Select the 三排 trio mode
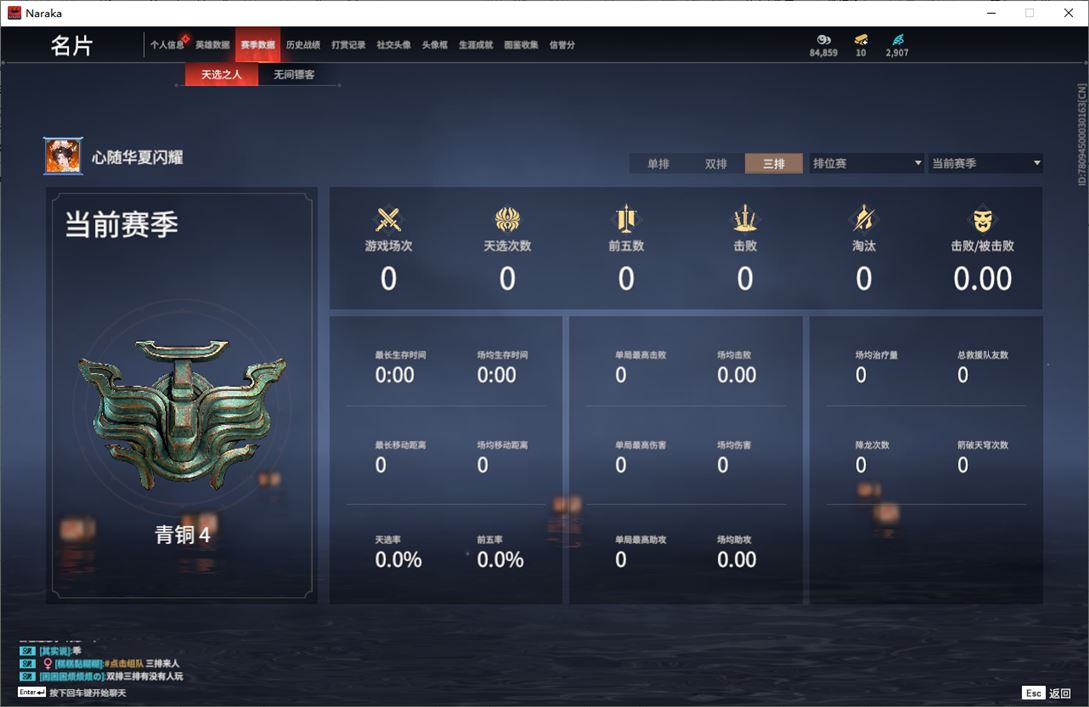1089x707 pixels. coord(774,163)
